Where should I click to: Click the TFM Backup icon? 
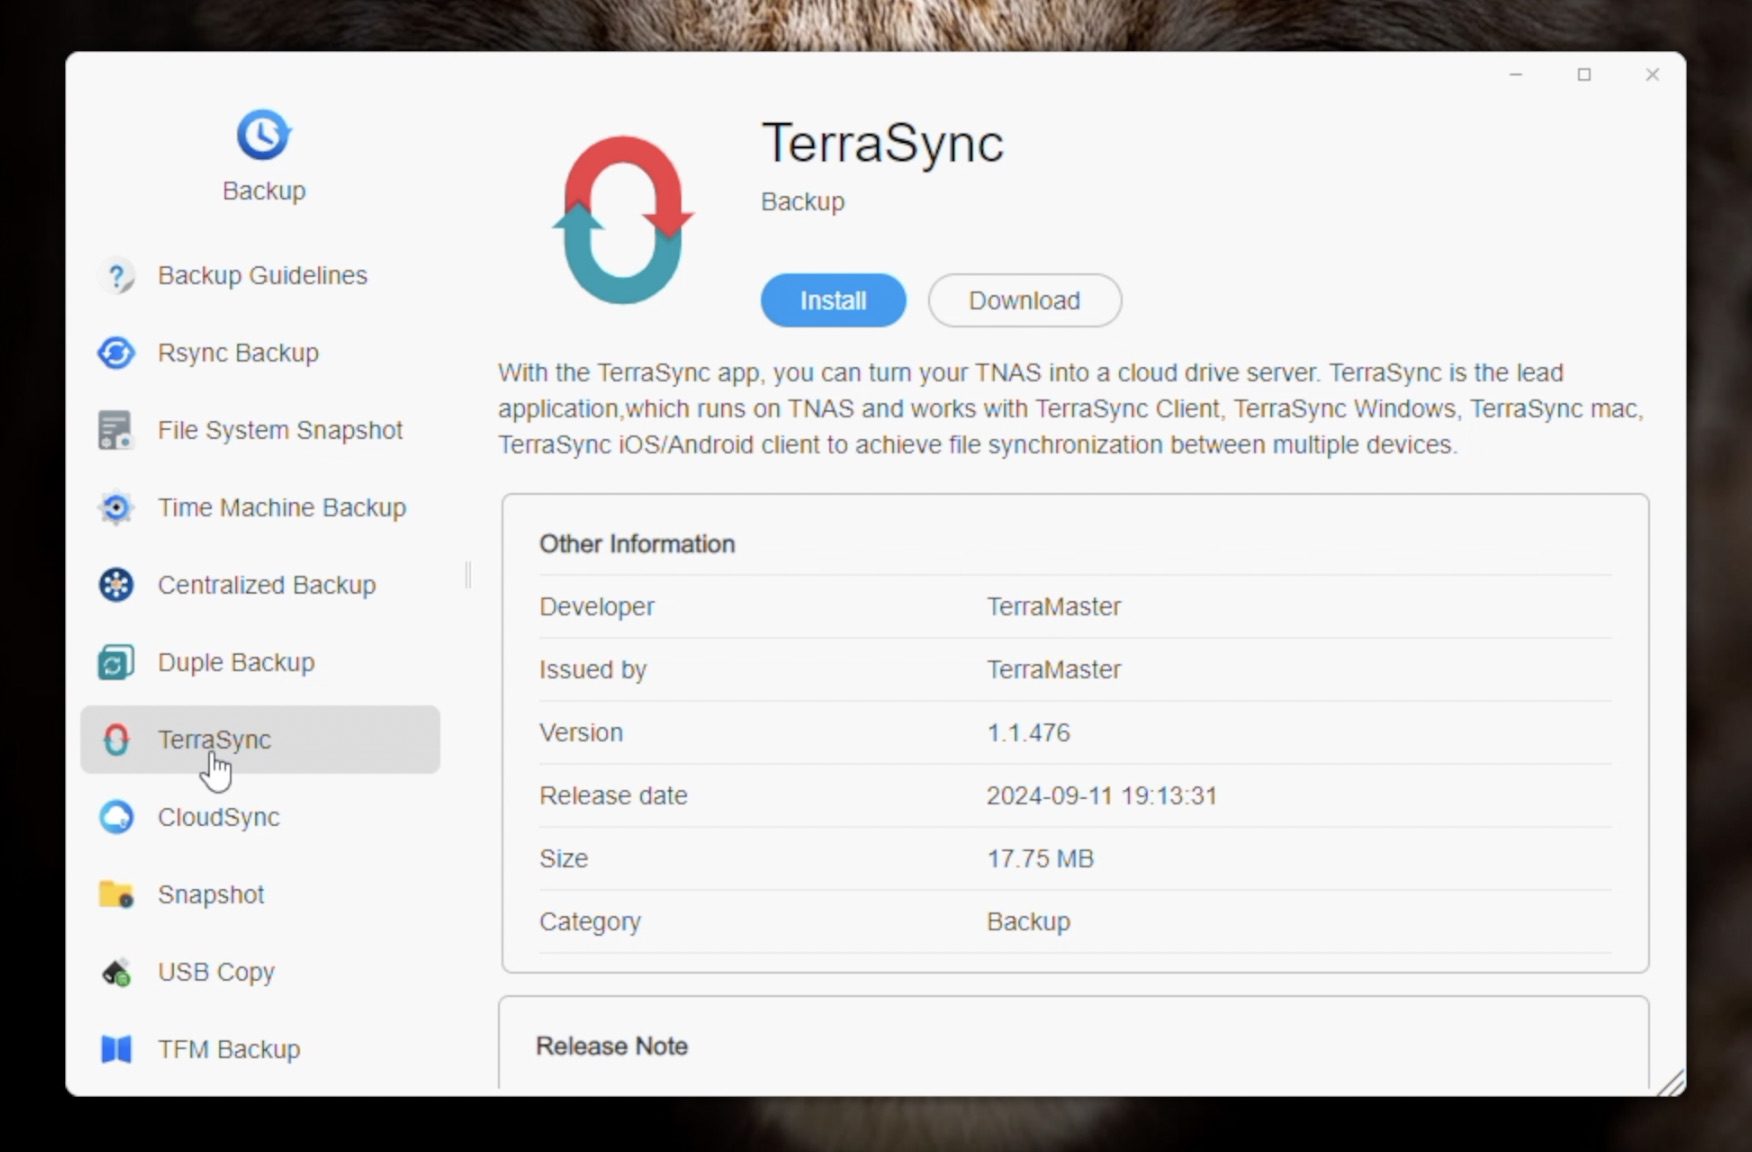coord(116,1049)
